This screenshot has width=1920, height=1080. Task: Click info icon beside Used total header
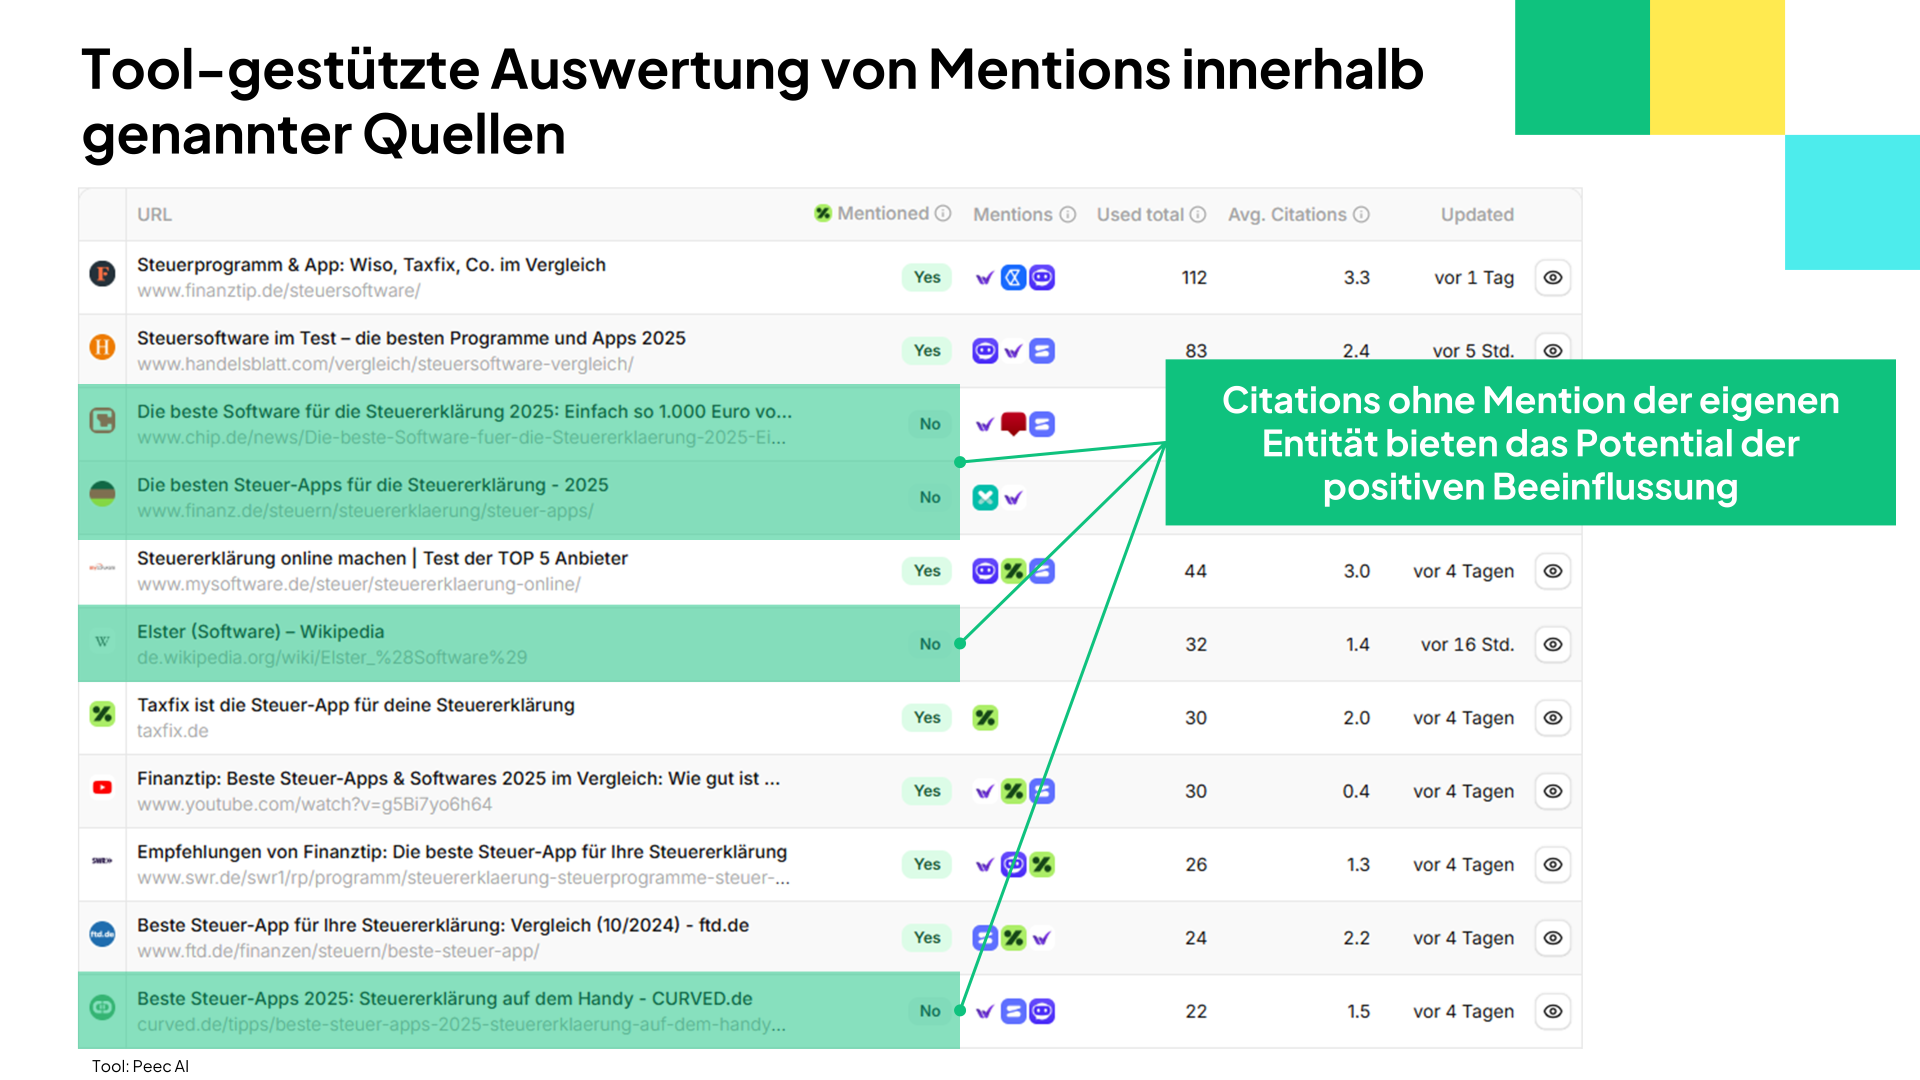(x=1198, y=215)
